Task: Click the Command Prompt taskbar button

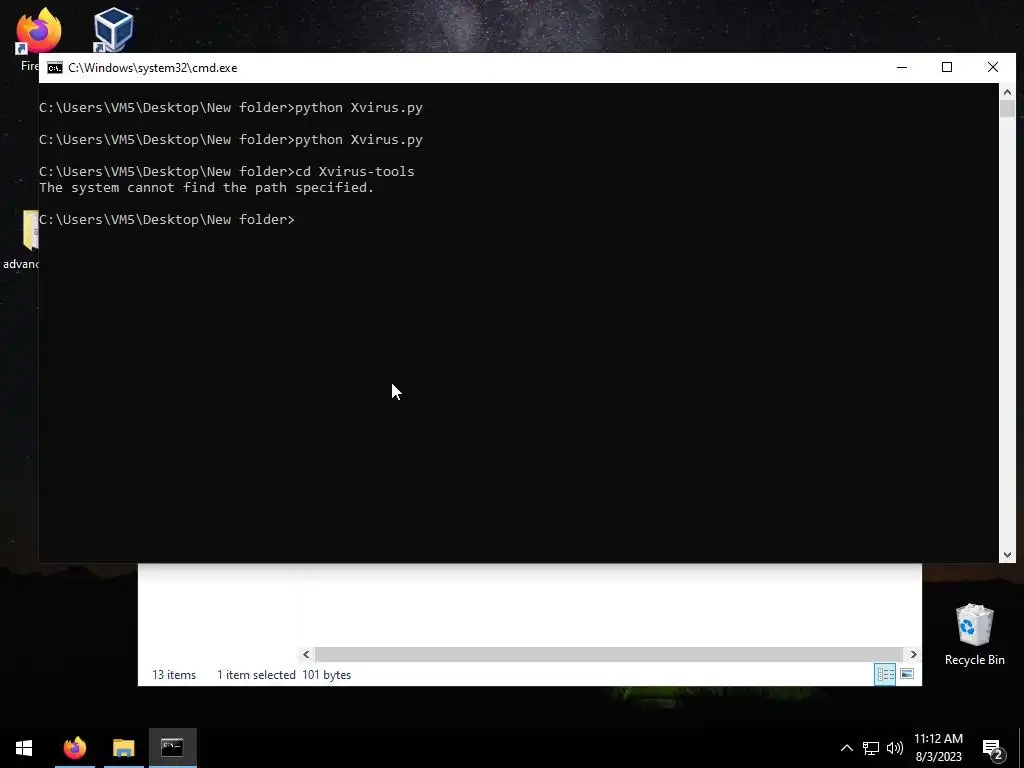Action: tap(172, 748)
